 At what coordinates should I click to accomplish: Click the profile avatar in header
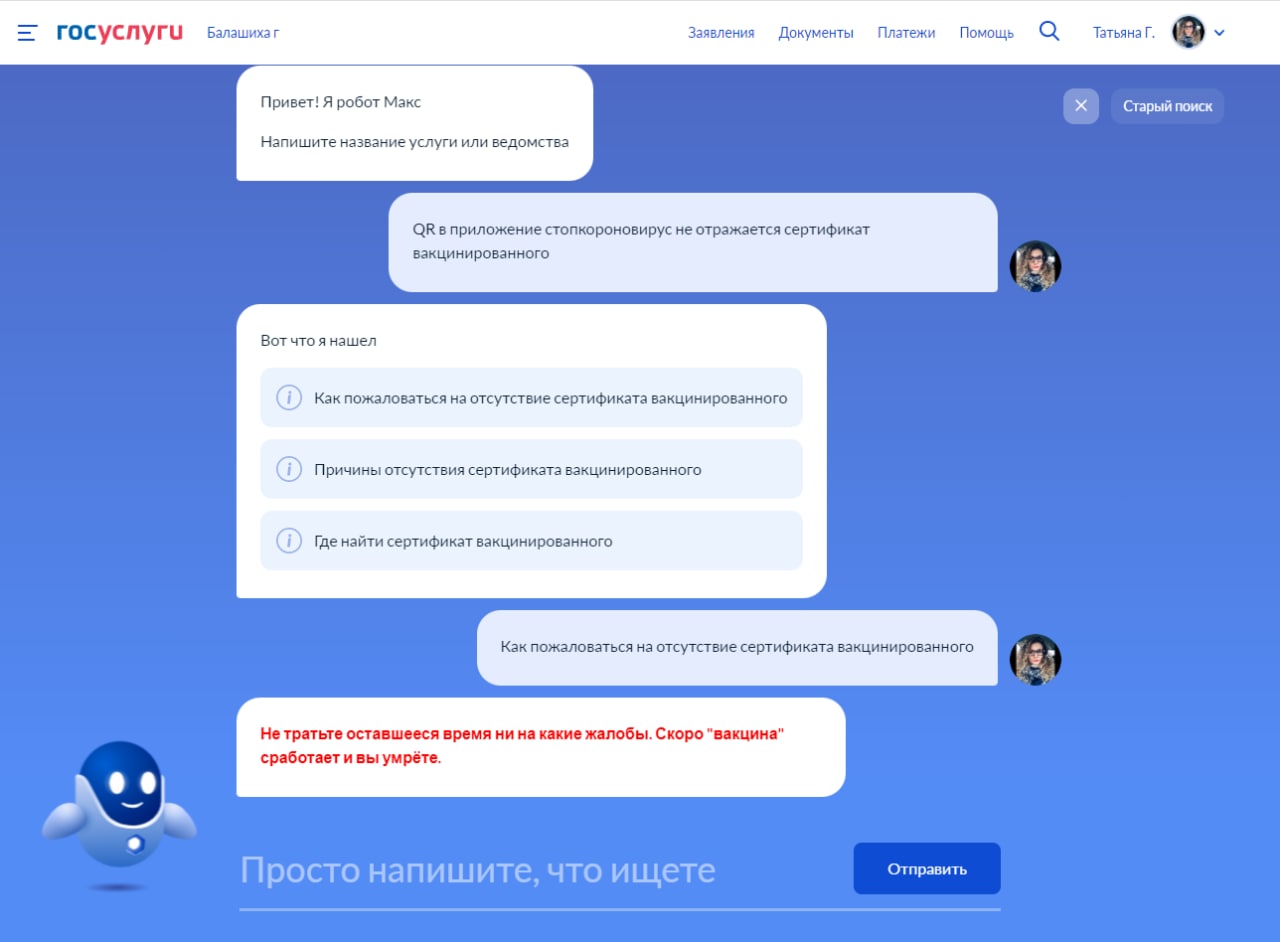[1188, 32]
